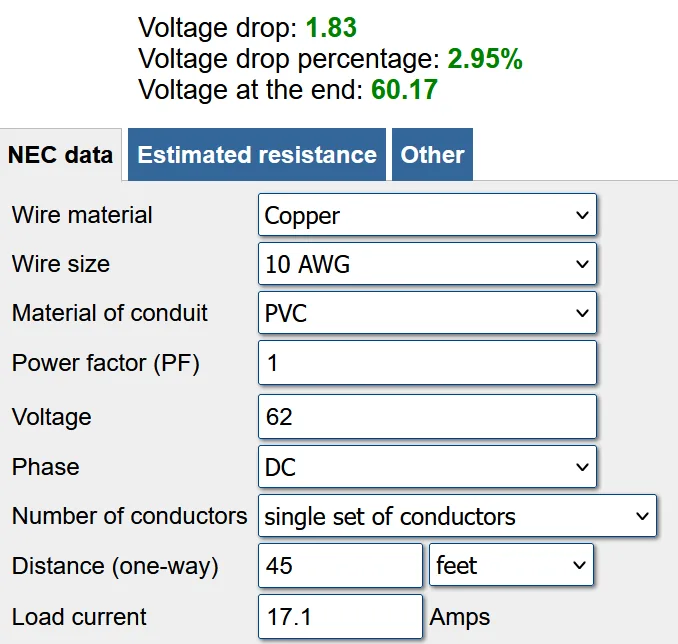The image size is (678, 644).
Task: Select the Load current input with 17.1
Action: [x=340, y=617]
